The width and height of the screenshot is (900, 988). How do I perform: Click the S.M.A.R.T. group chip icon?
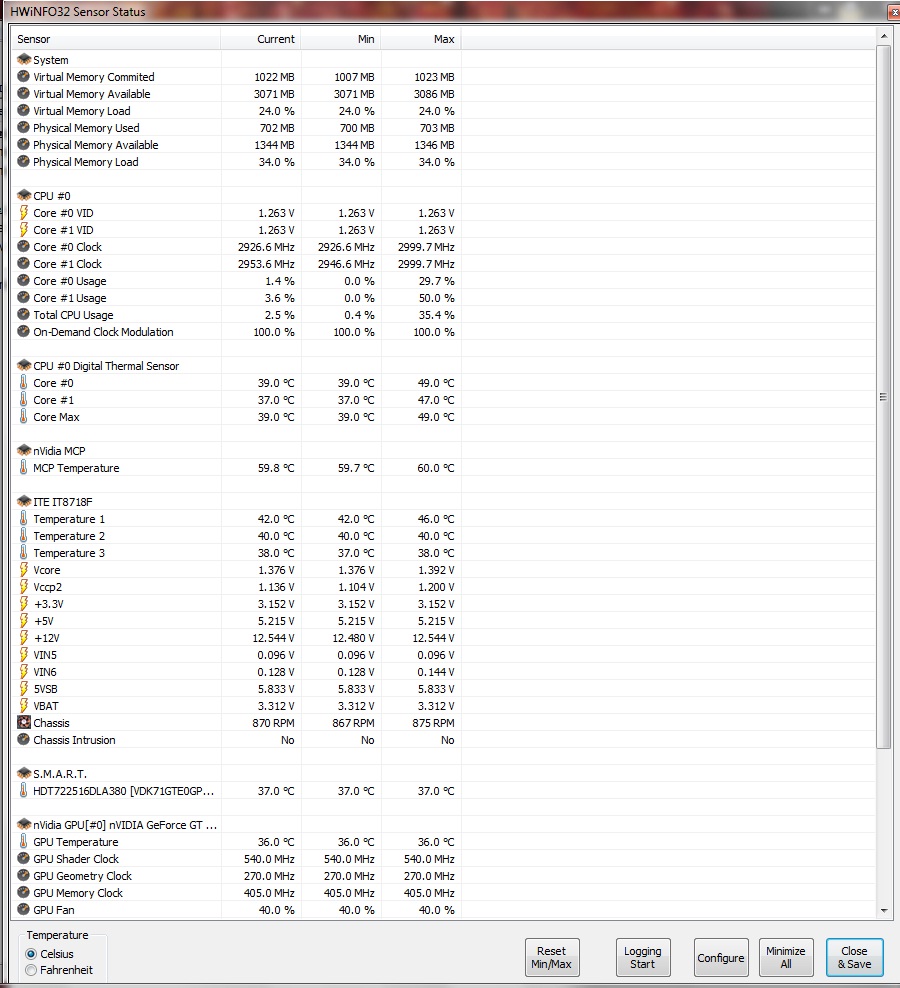[24, 773]
